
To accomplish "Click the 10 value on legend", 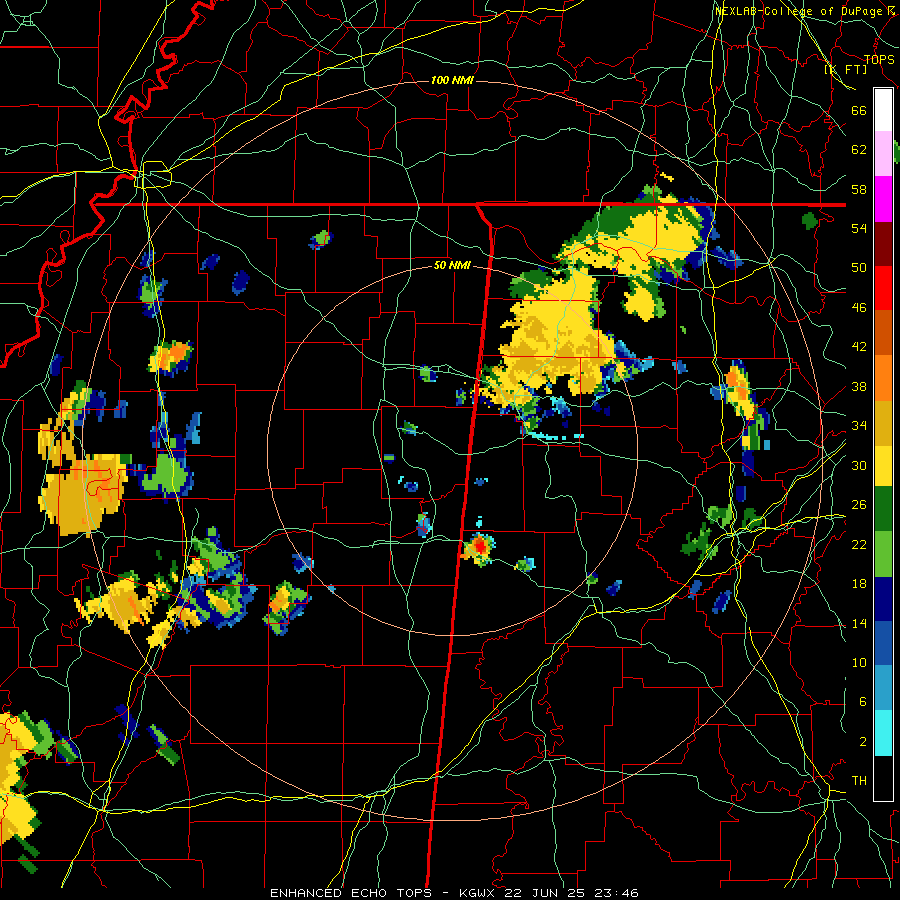I will (x=859, y=662).
